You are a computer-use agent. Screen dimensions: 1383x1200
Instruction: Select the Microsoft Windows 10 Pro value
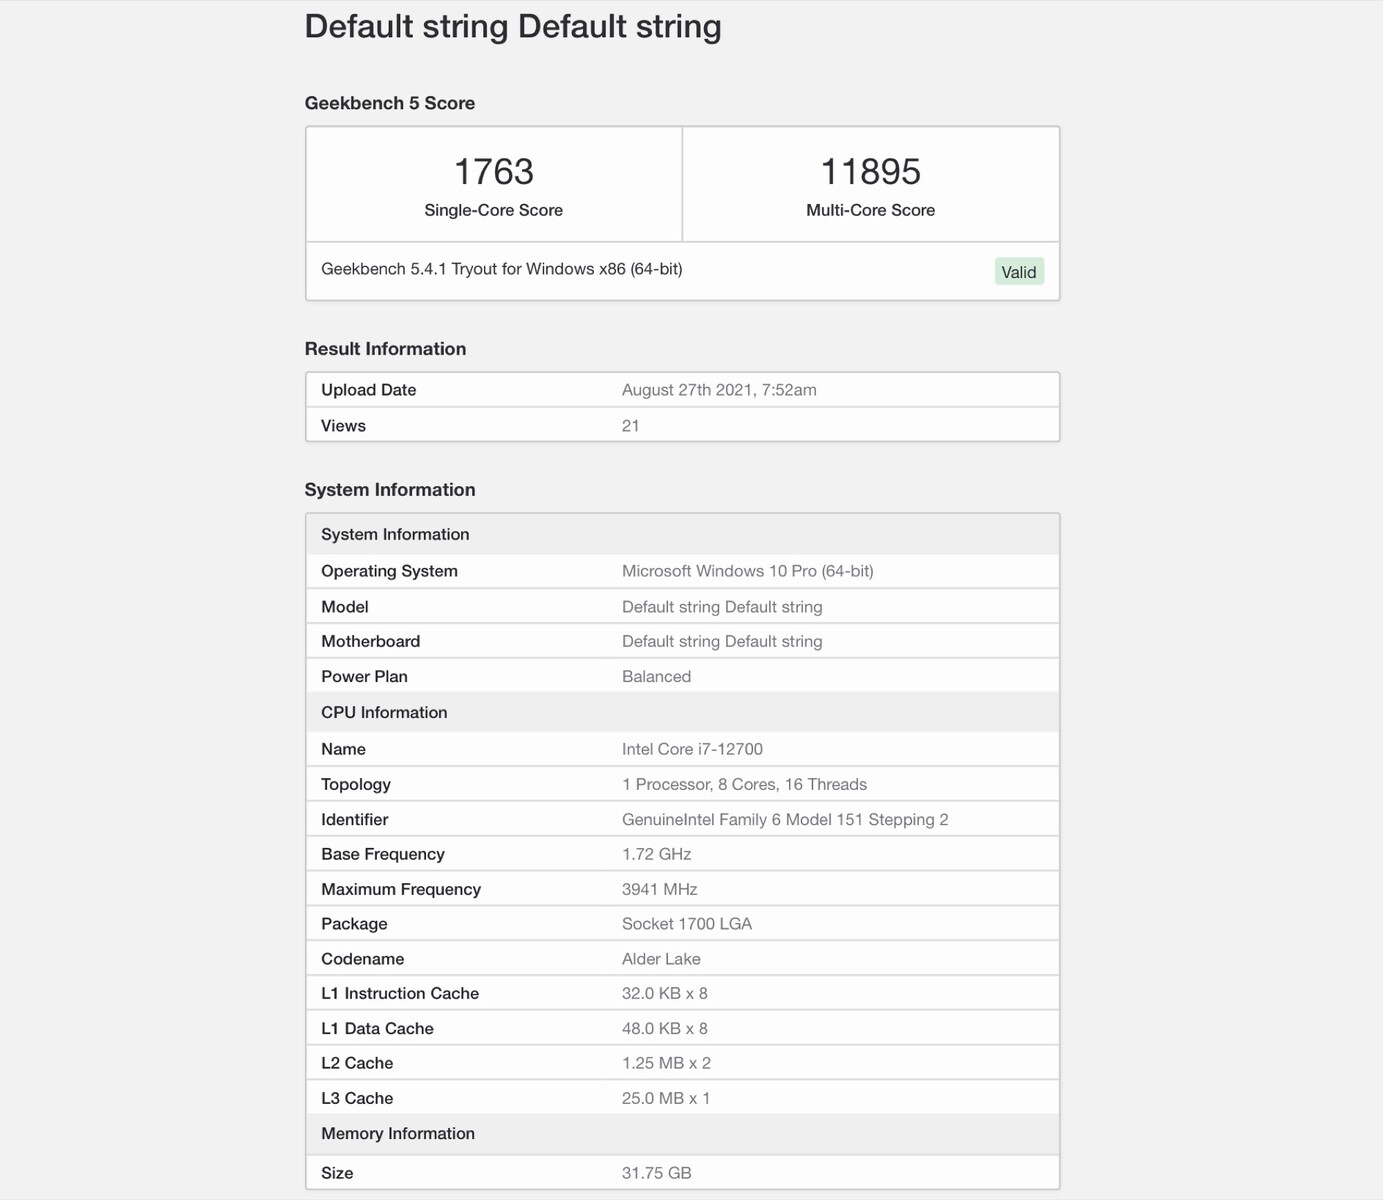747,571
